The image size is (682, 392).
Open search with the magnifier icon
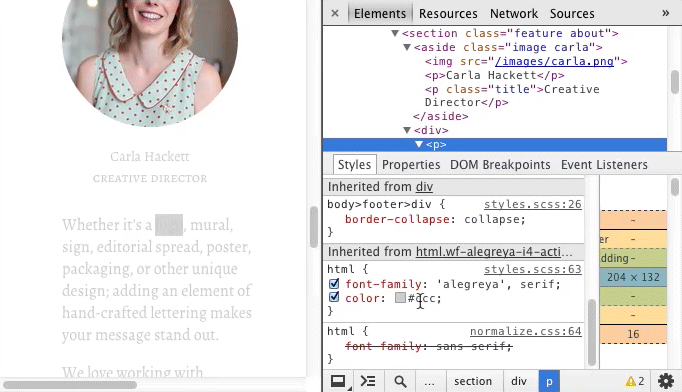pos(400,382)
